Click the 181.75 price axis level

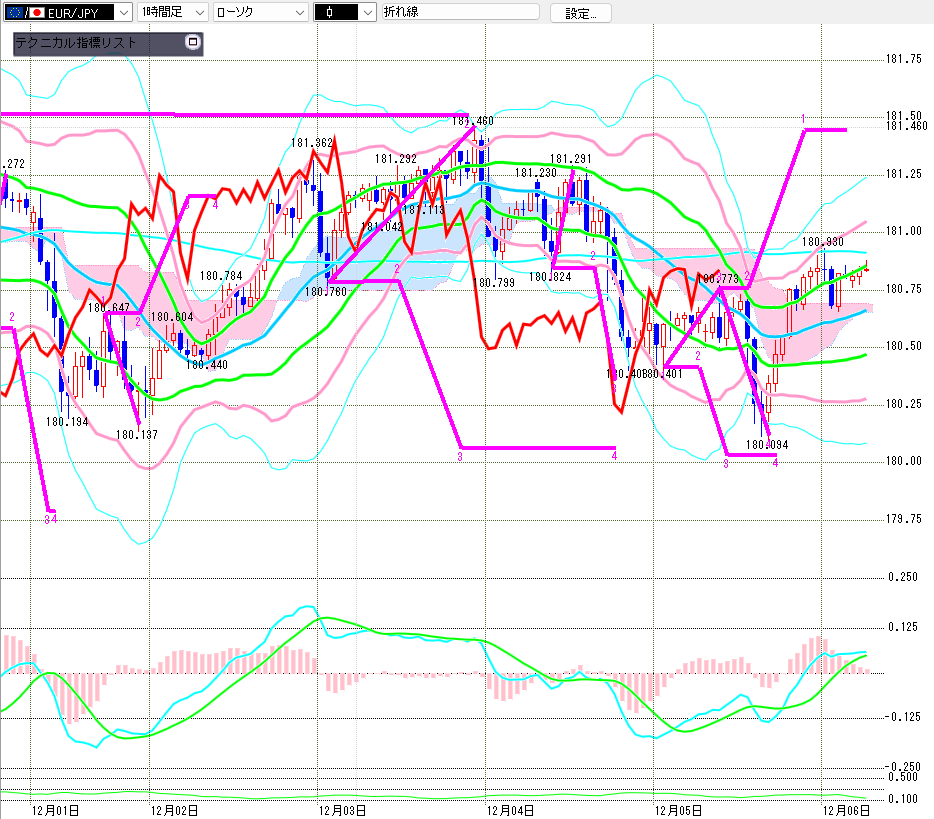point(903,60)
